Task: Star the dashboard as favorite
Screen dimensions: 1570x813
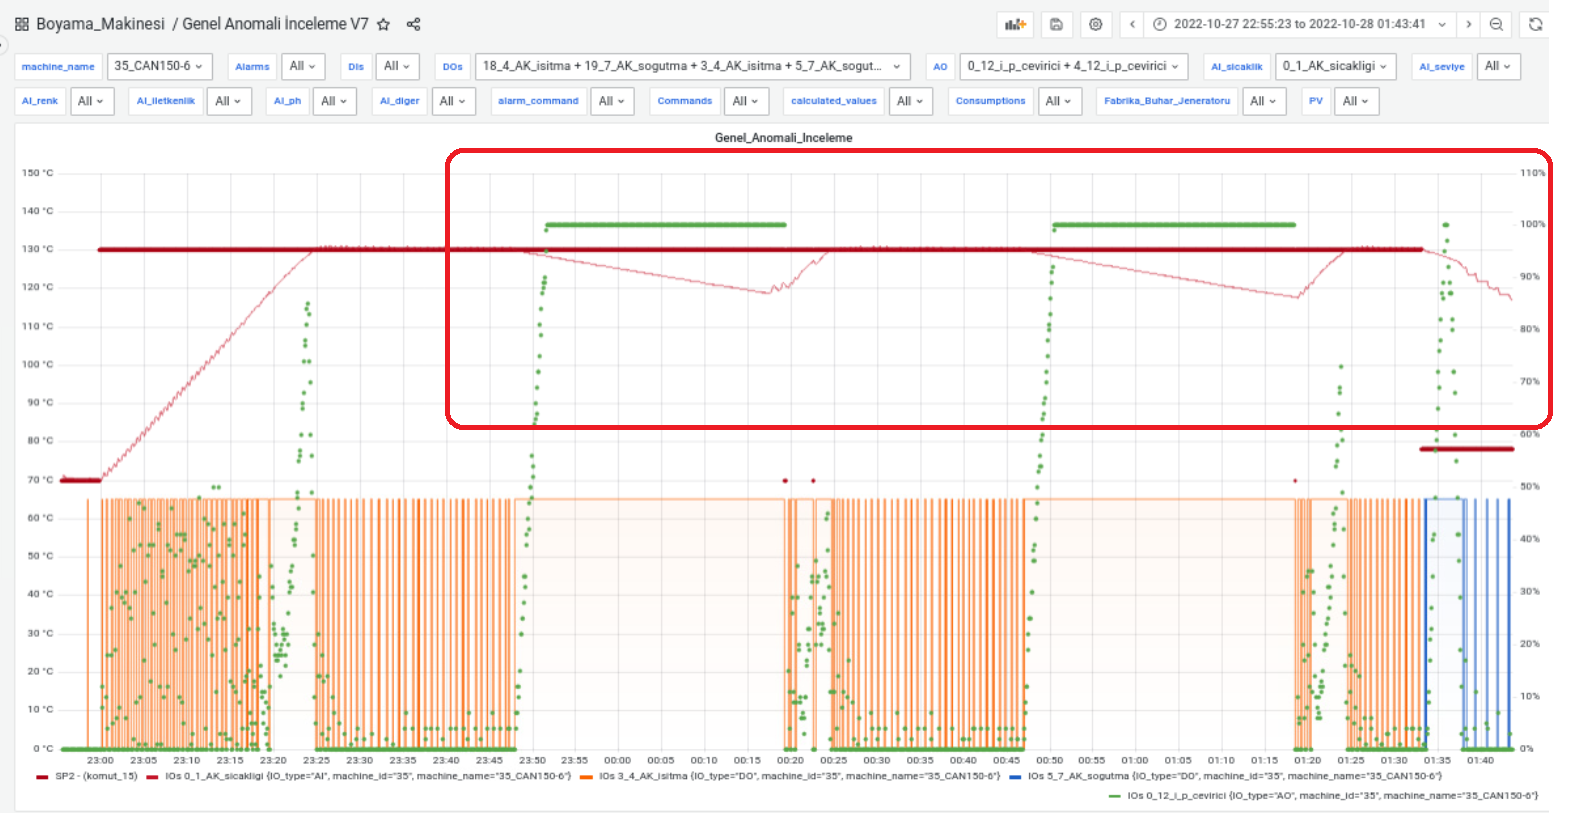Action: (x=383, y=24)
